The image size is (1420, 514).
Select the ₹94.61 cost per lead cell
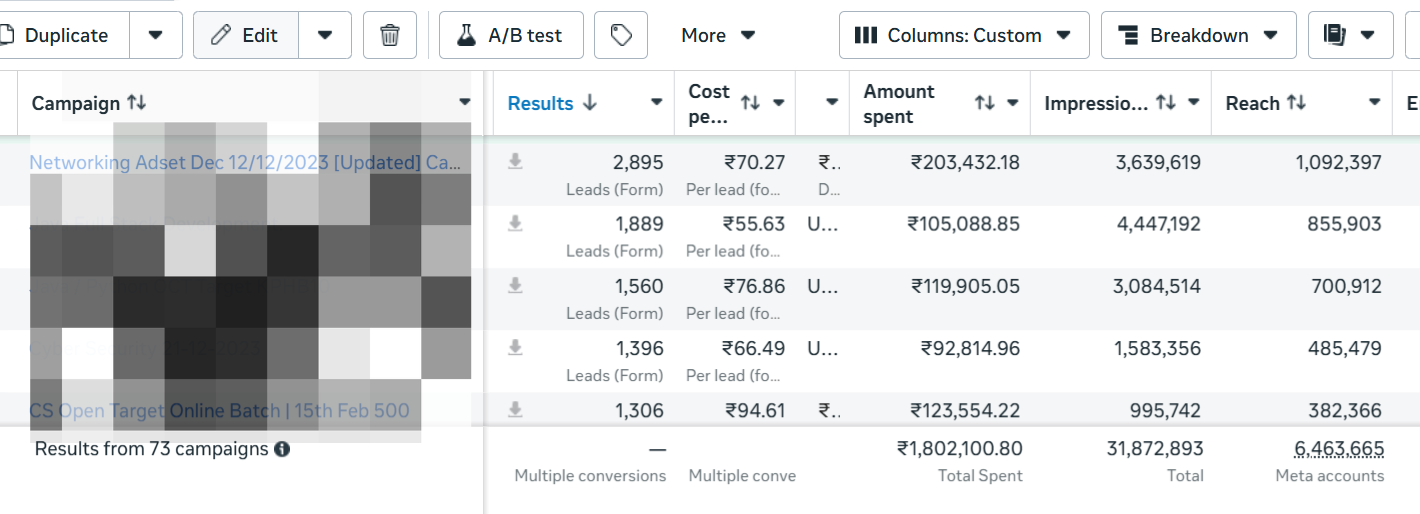[754, 410]
